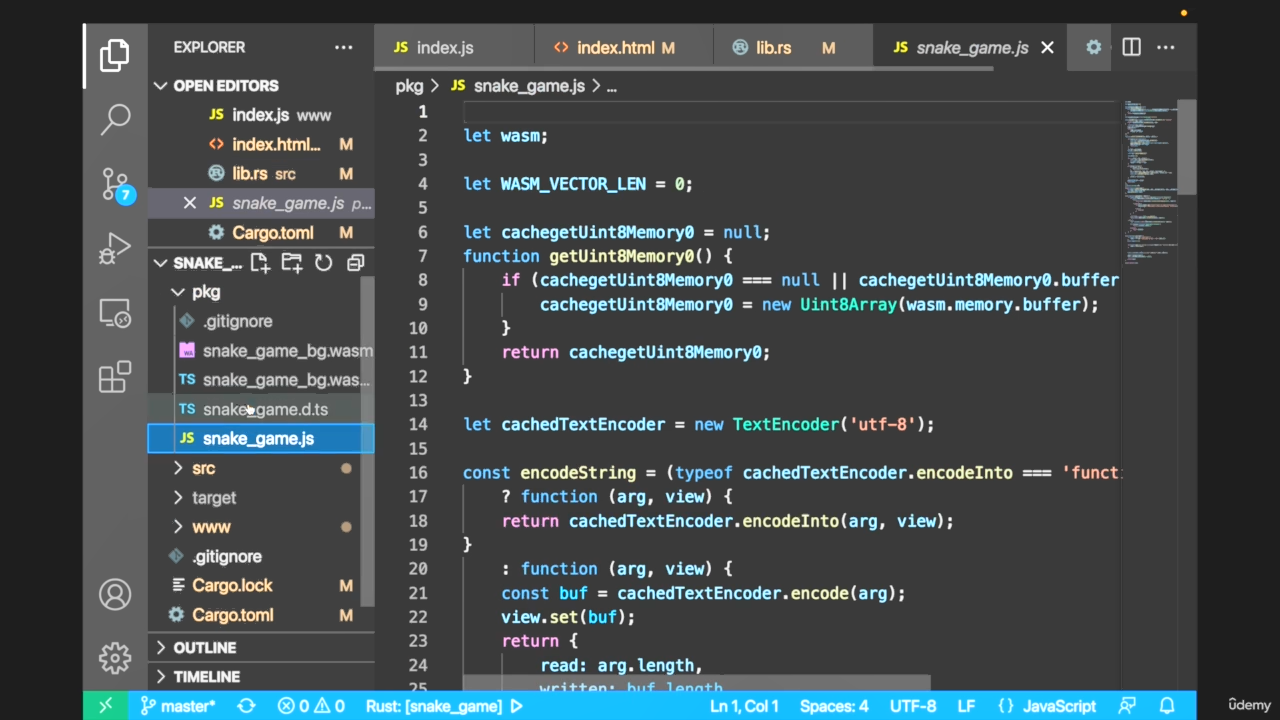Image resolution: width=1280 pixels, height=720 pixels.
Task: Click the master branch status button
Action: pyautogui.click(x=178, y=706)
